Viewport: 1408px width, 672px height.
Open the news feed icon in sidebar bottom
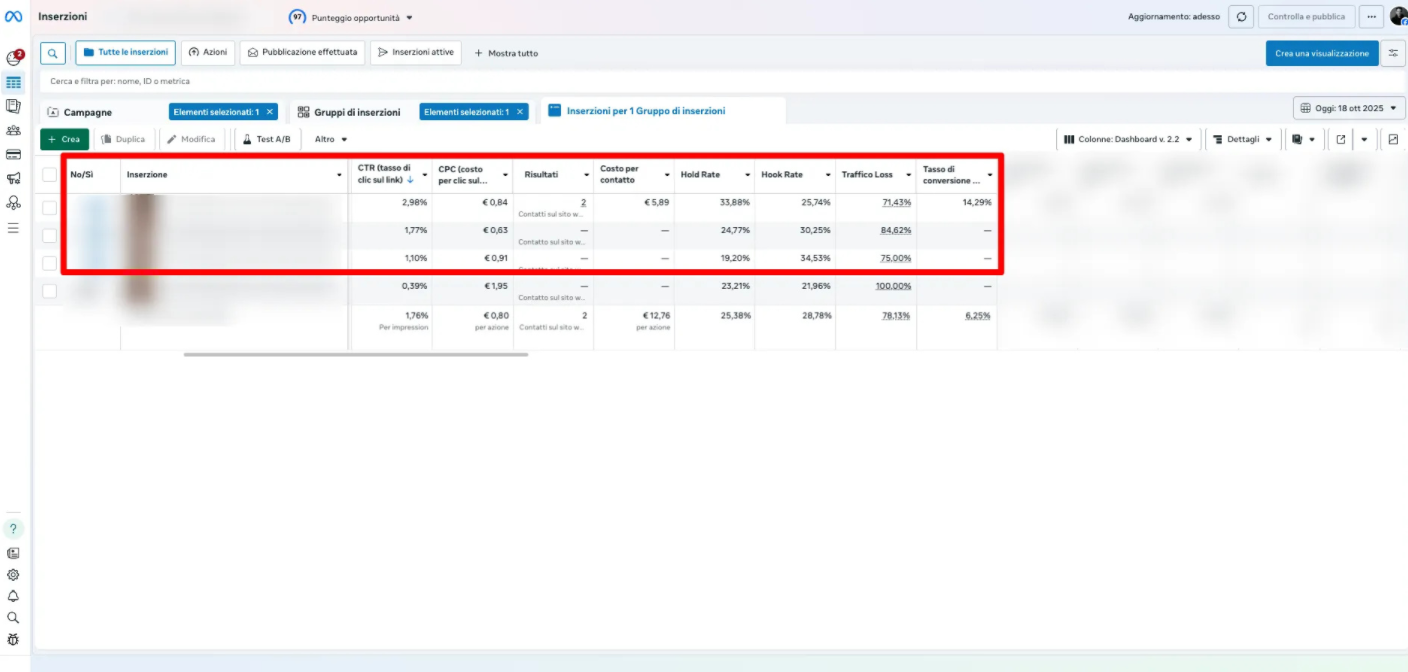tap(13, 553)
